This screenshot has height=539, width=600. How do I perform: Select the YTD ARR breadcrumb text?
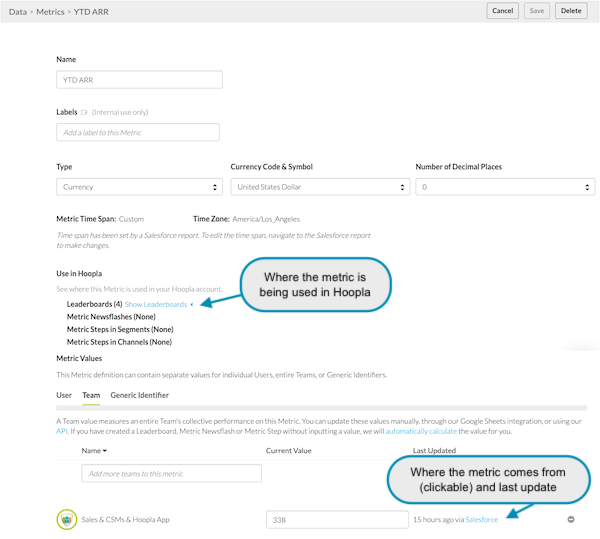click(x=91, y=12)
